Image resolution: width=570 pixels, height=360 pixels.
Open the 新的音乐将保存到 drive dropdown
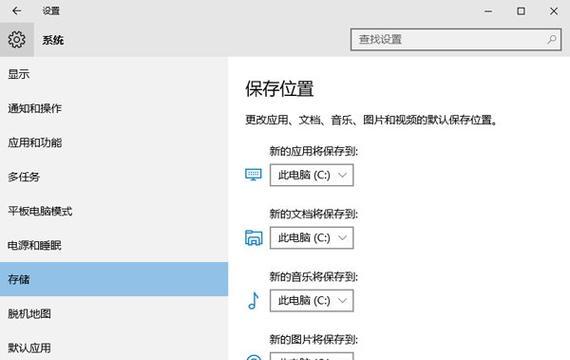tap(312, 301)
